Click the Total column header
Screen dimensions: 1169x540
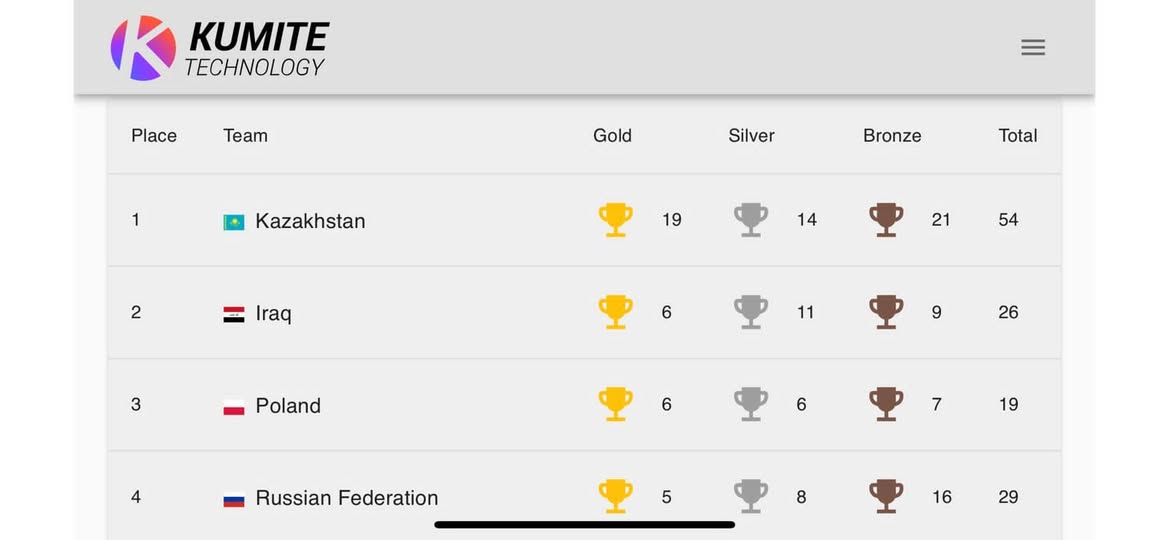[1017, 136]
